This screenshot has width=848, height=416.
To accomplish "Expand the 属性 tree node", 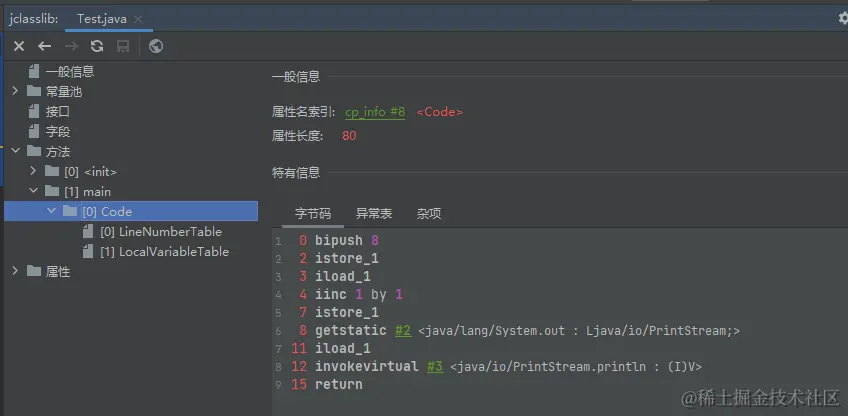I will tap(15, 271).
